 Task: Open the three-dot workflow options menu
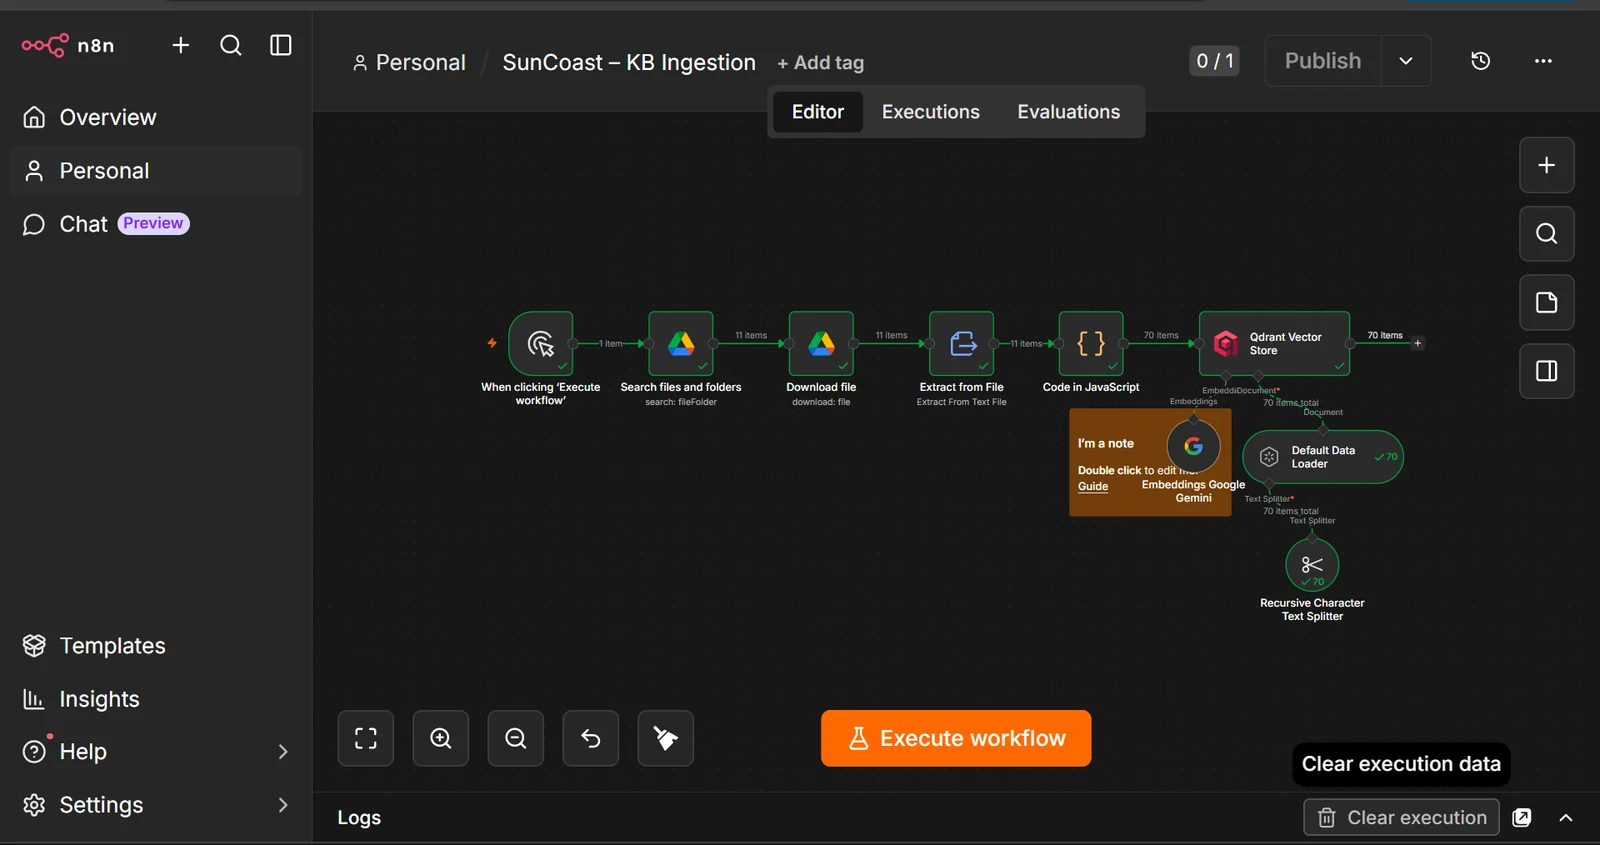point(1544,61)
